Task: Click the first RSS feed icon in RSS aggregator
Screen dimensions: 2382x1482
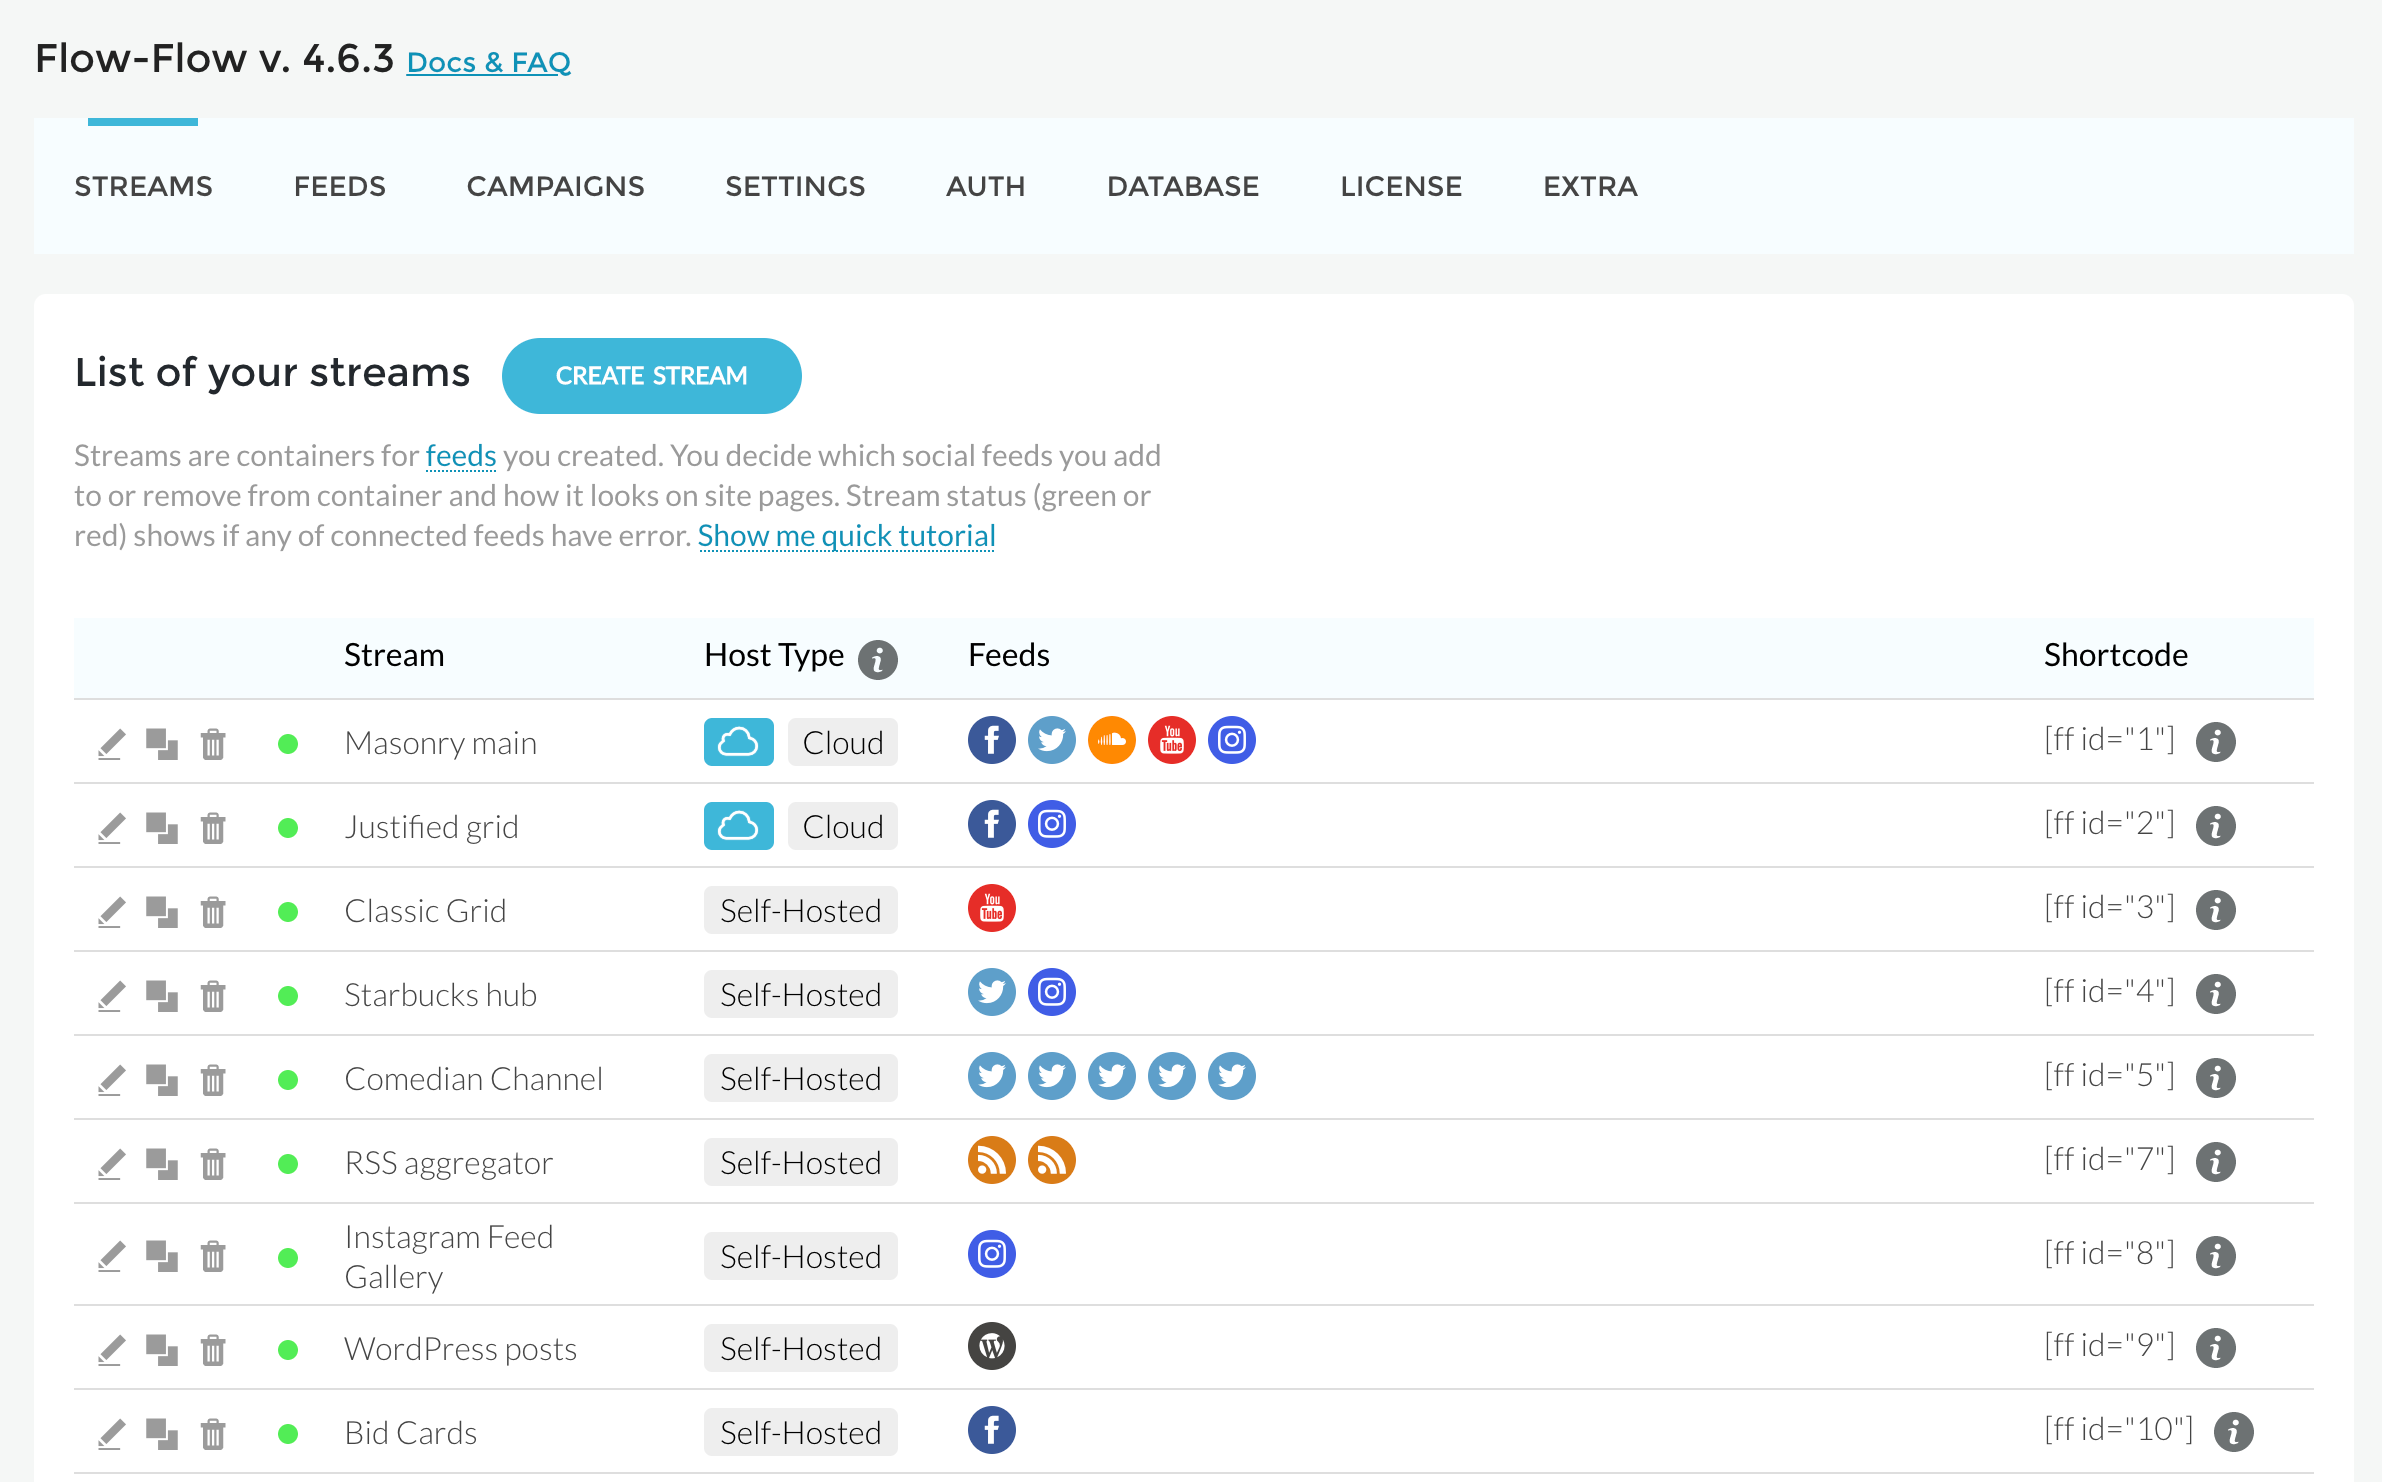Action: [991, 1161]
